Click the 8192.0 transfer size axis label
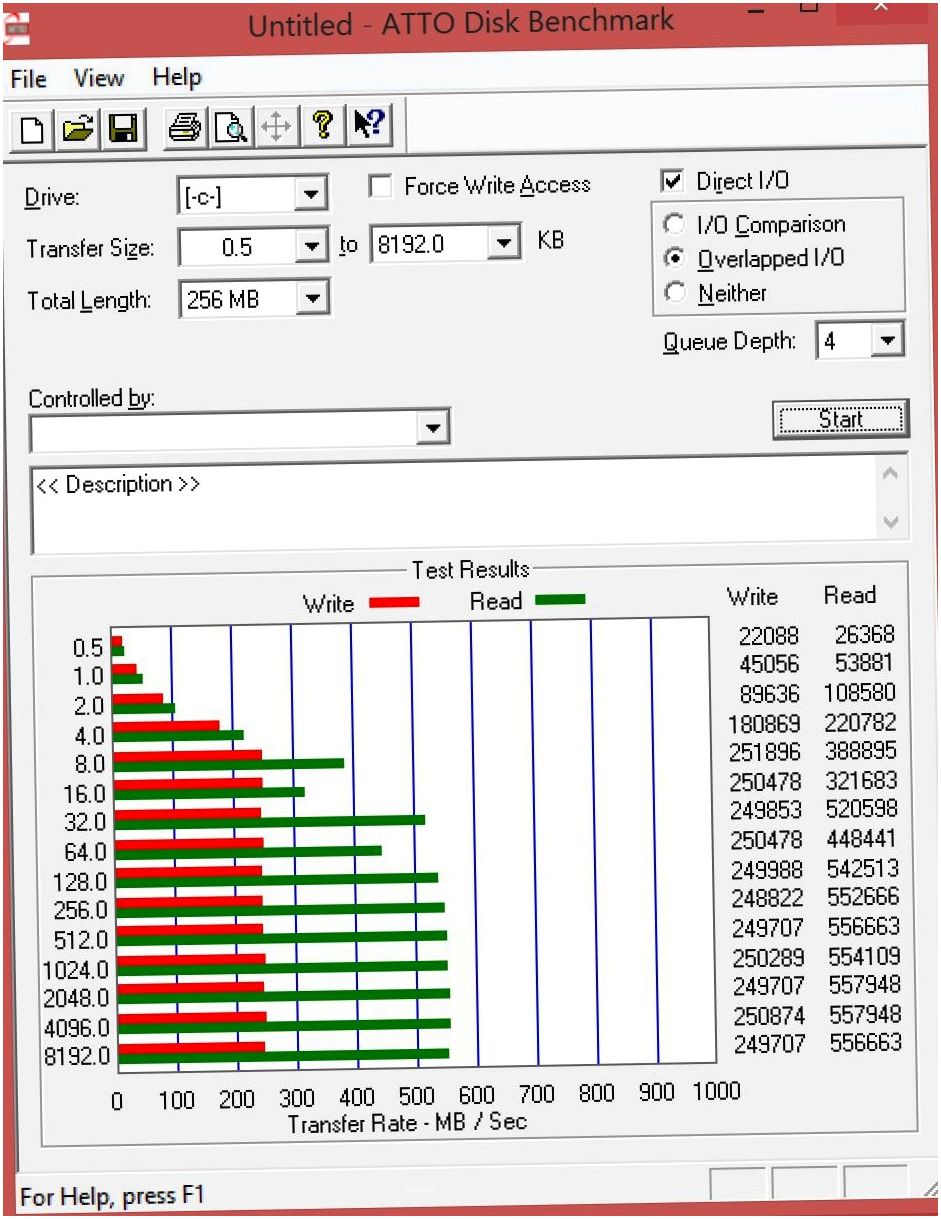The height and width of the screenshot is (1219, 941). 77,1055
